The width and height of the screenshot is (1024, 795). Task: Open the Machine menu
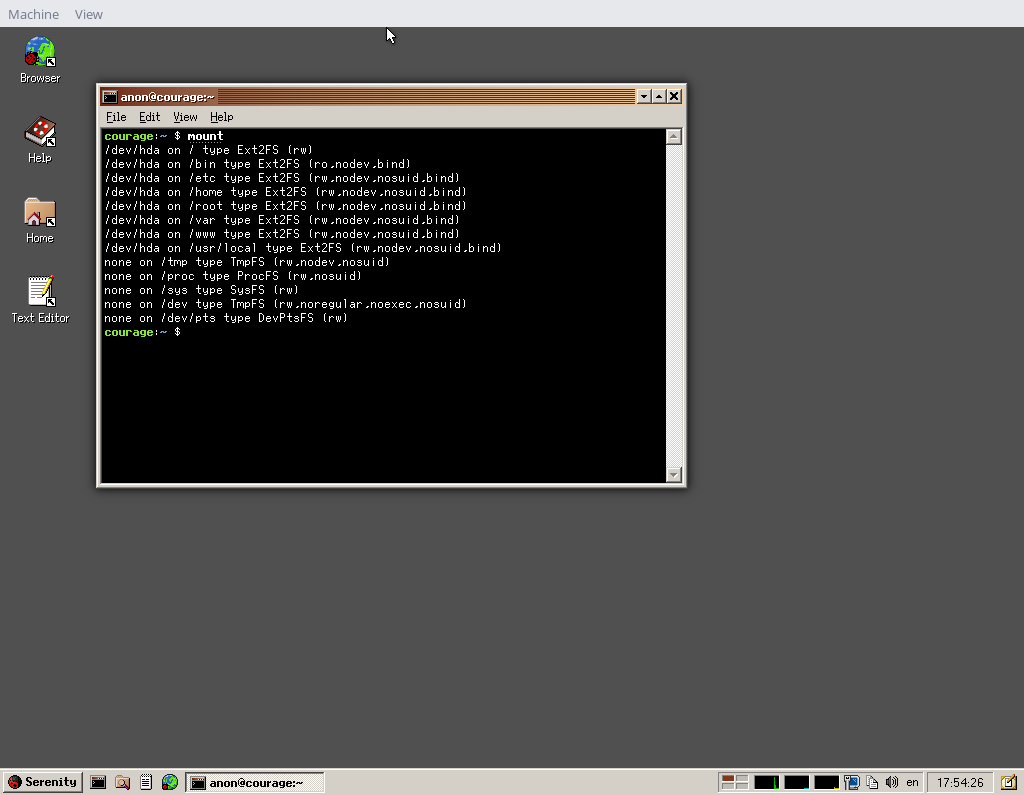(x=33, y=14)
